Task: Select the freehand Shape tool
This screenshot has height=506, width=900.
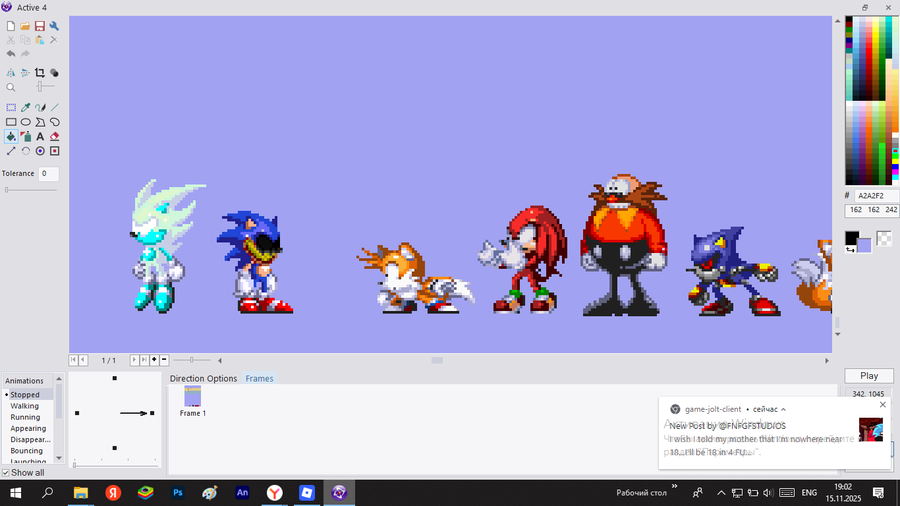Action: pyautogui.click(x=54, y=122)
